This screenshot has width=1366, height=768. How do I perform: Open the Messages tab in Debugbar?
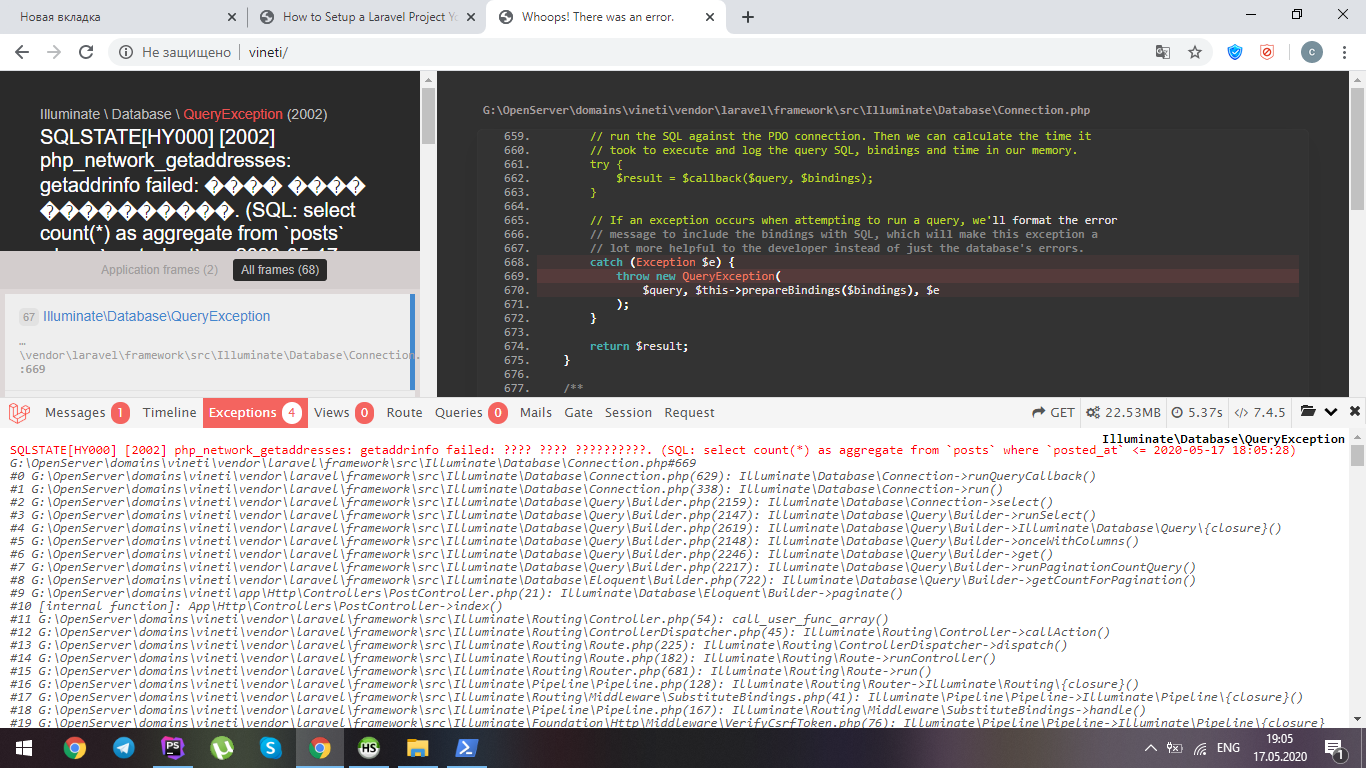point(87,412)
